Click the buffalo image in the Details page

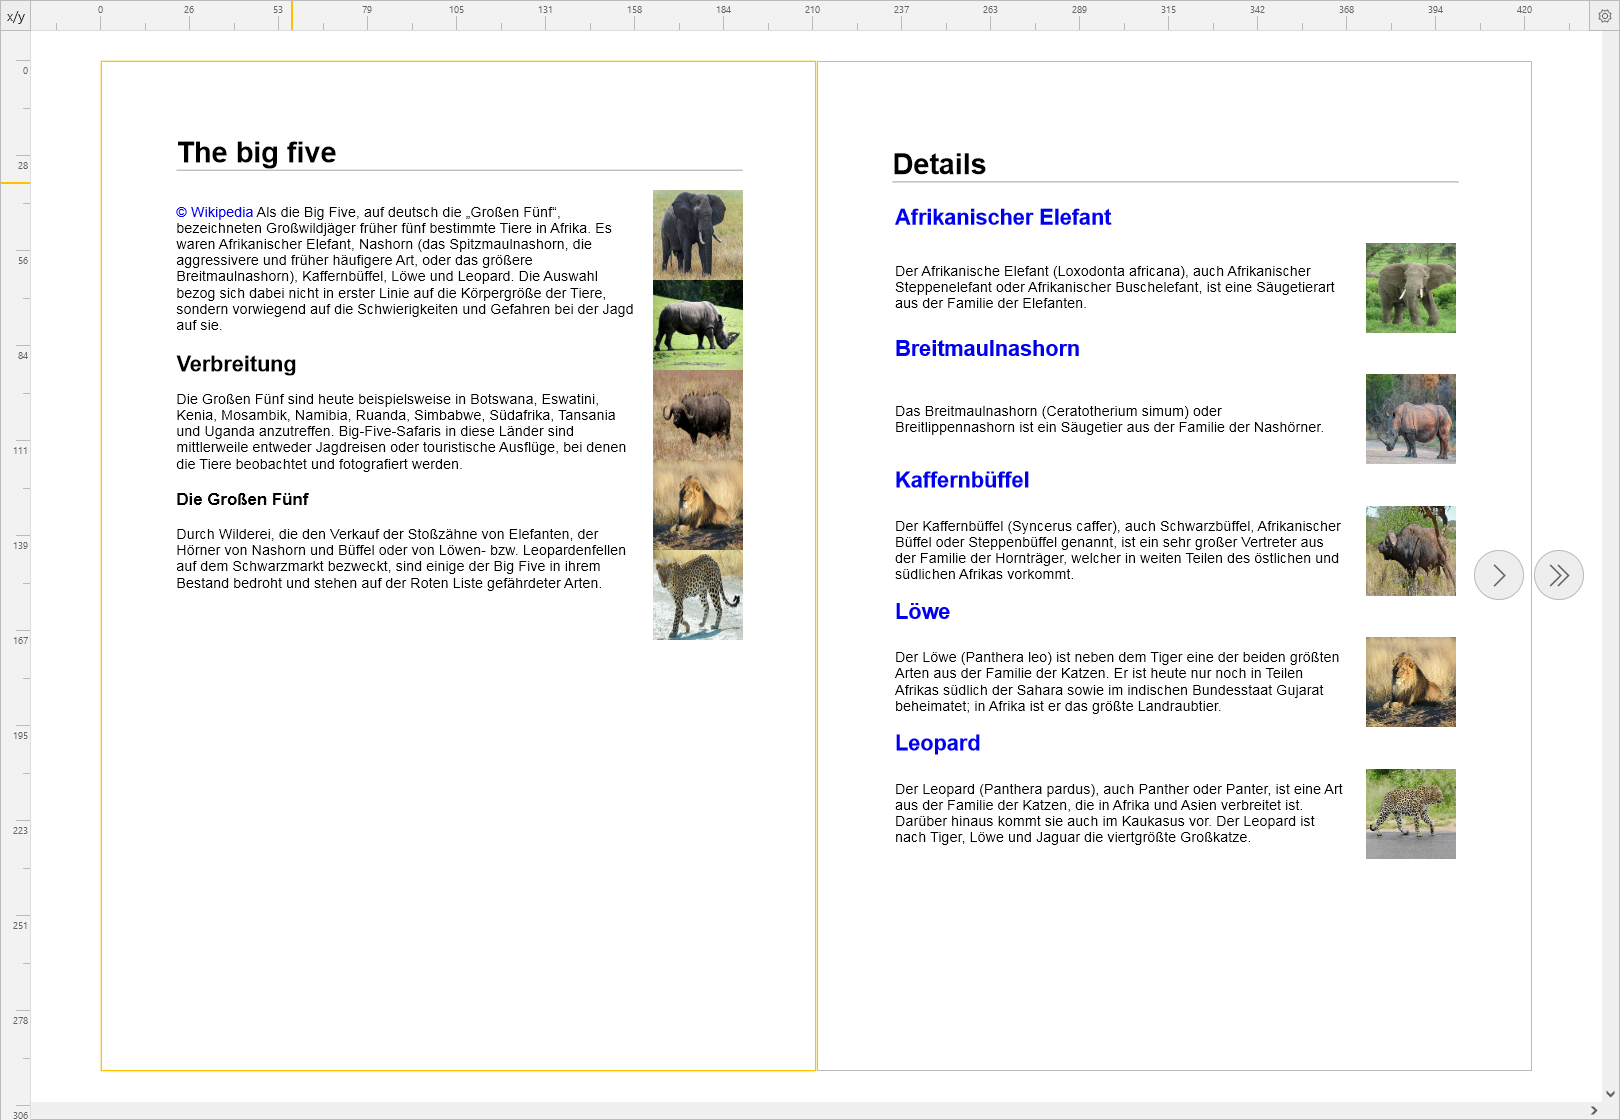click(x=1410, y=551)
